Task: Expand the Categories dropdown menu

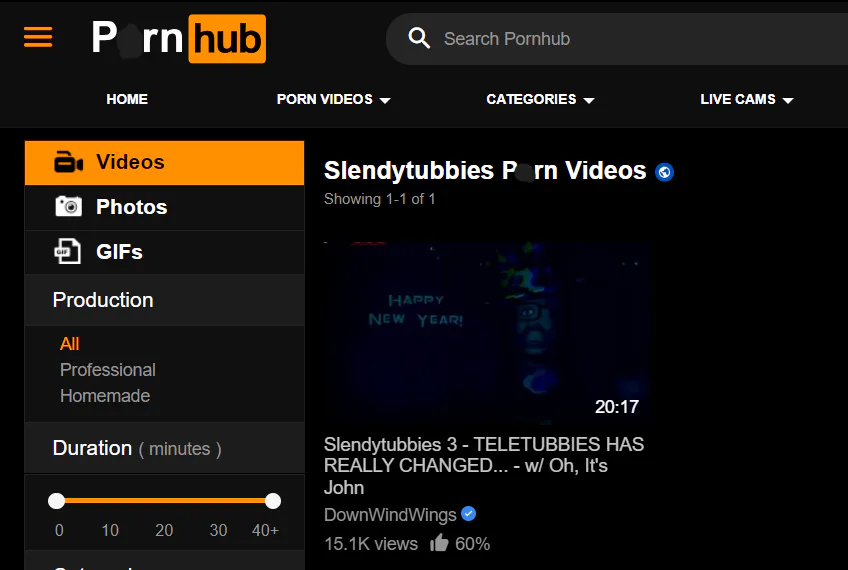Action: click(x=540, y=100)
